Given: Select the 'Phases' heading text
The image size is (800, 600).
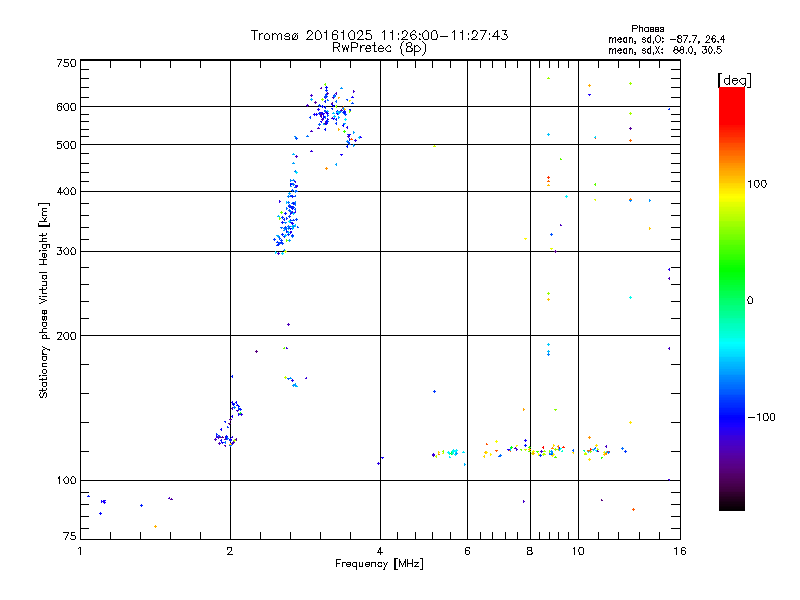Looking at the screenshot, I should click(x=647, y=29).
